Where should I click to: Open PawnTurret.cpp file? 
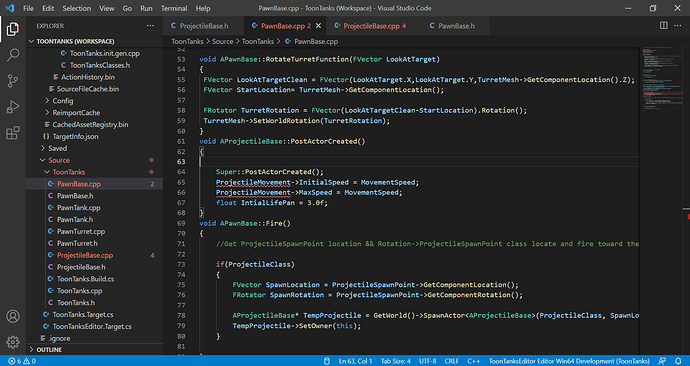pyautogui.click(x=81, y=231)
